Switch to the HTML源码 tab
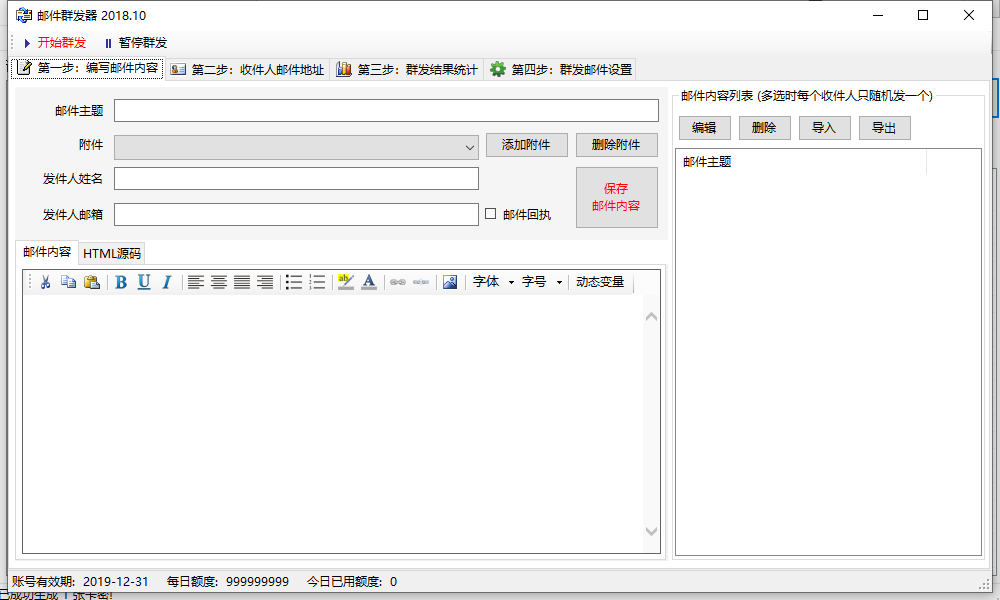This screenshot has width=1000, height=600. pos(112,253)
